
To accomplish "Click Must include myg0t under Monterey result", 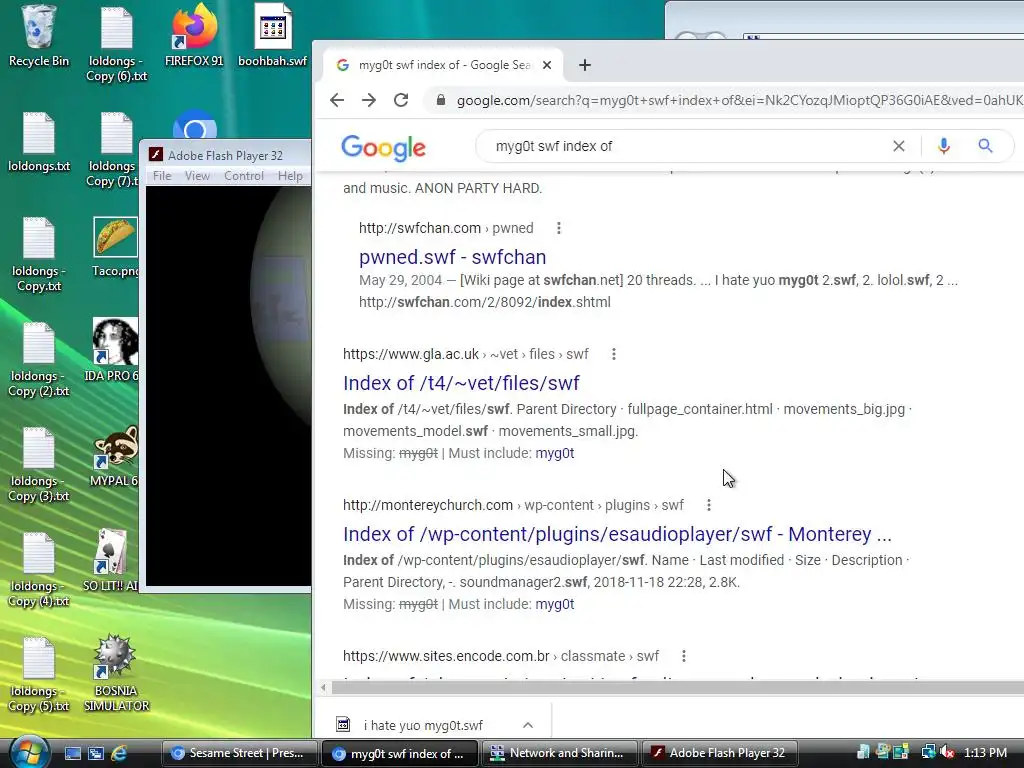I will (x=554, y=603).
